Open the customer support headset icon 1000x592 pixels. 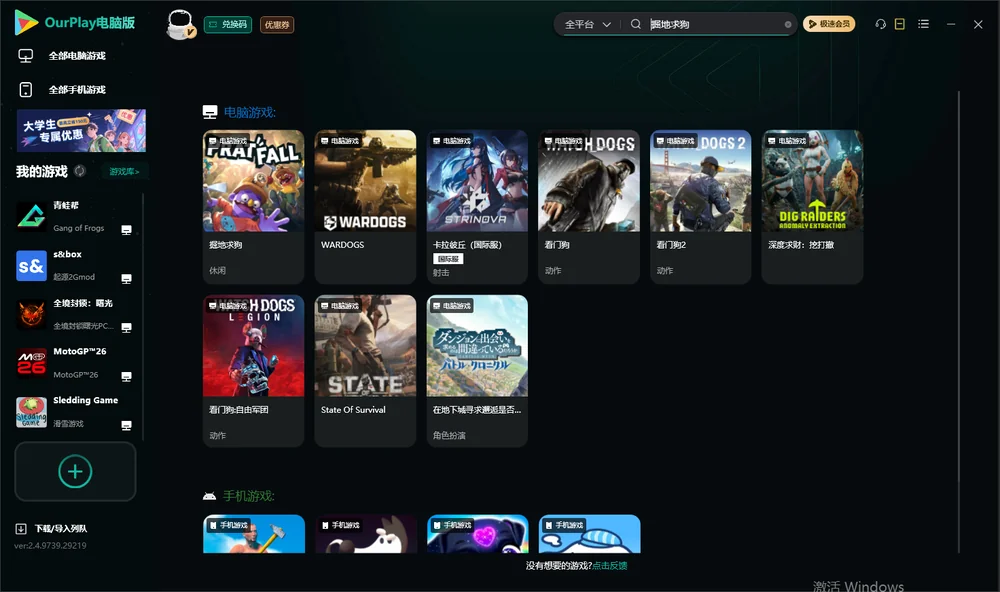pyautogui.click(x=880, y=24)
